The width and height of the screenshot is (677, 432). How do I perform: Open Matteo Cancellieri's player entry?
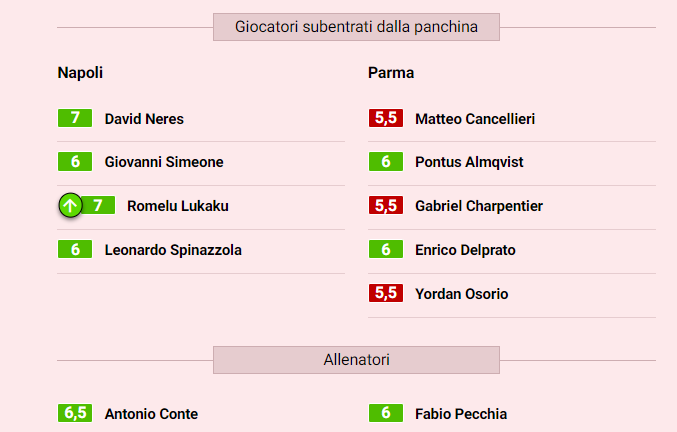pyautogui.click(x=475, y=119)
